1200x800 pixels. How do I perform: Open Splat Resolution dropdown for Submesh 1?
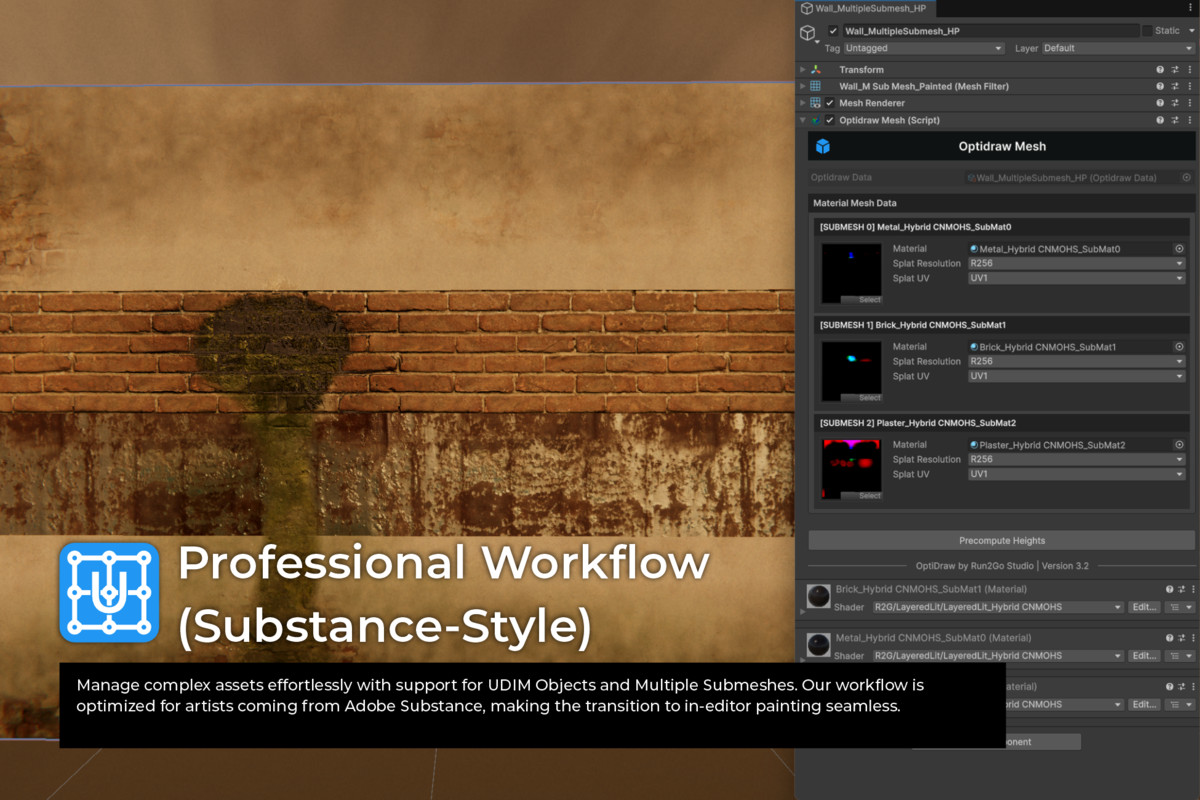coord(1076,362)
